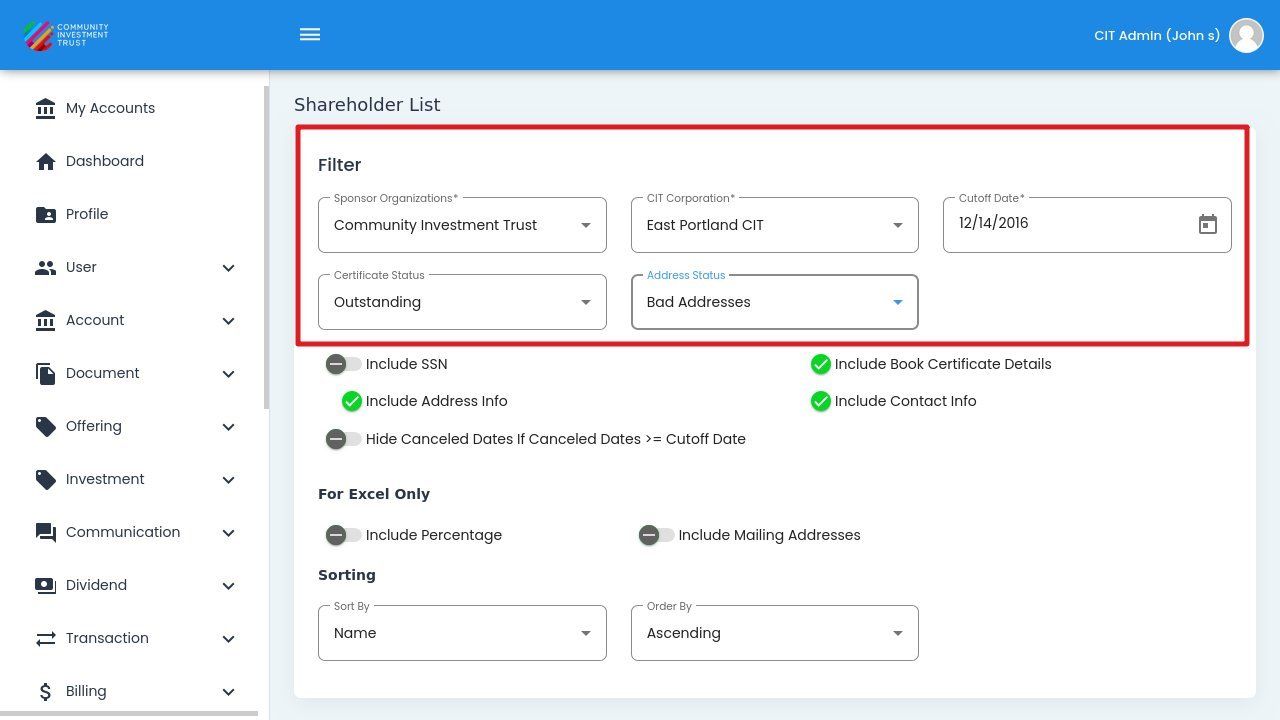Click the Community Investment Trust logo
Viewport: 1280px width, 720px height.
(x=66, y=35)
